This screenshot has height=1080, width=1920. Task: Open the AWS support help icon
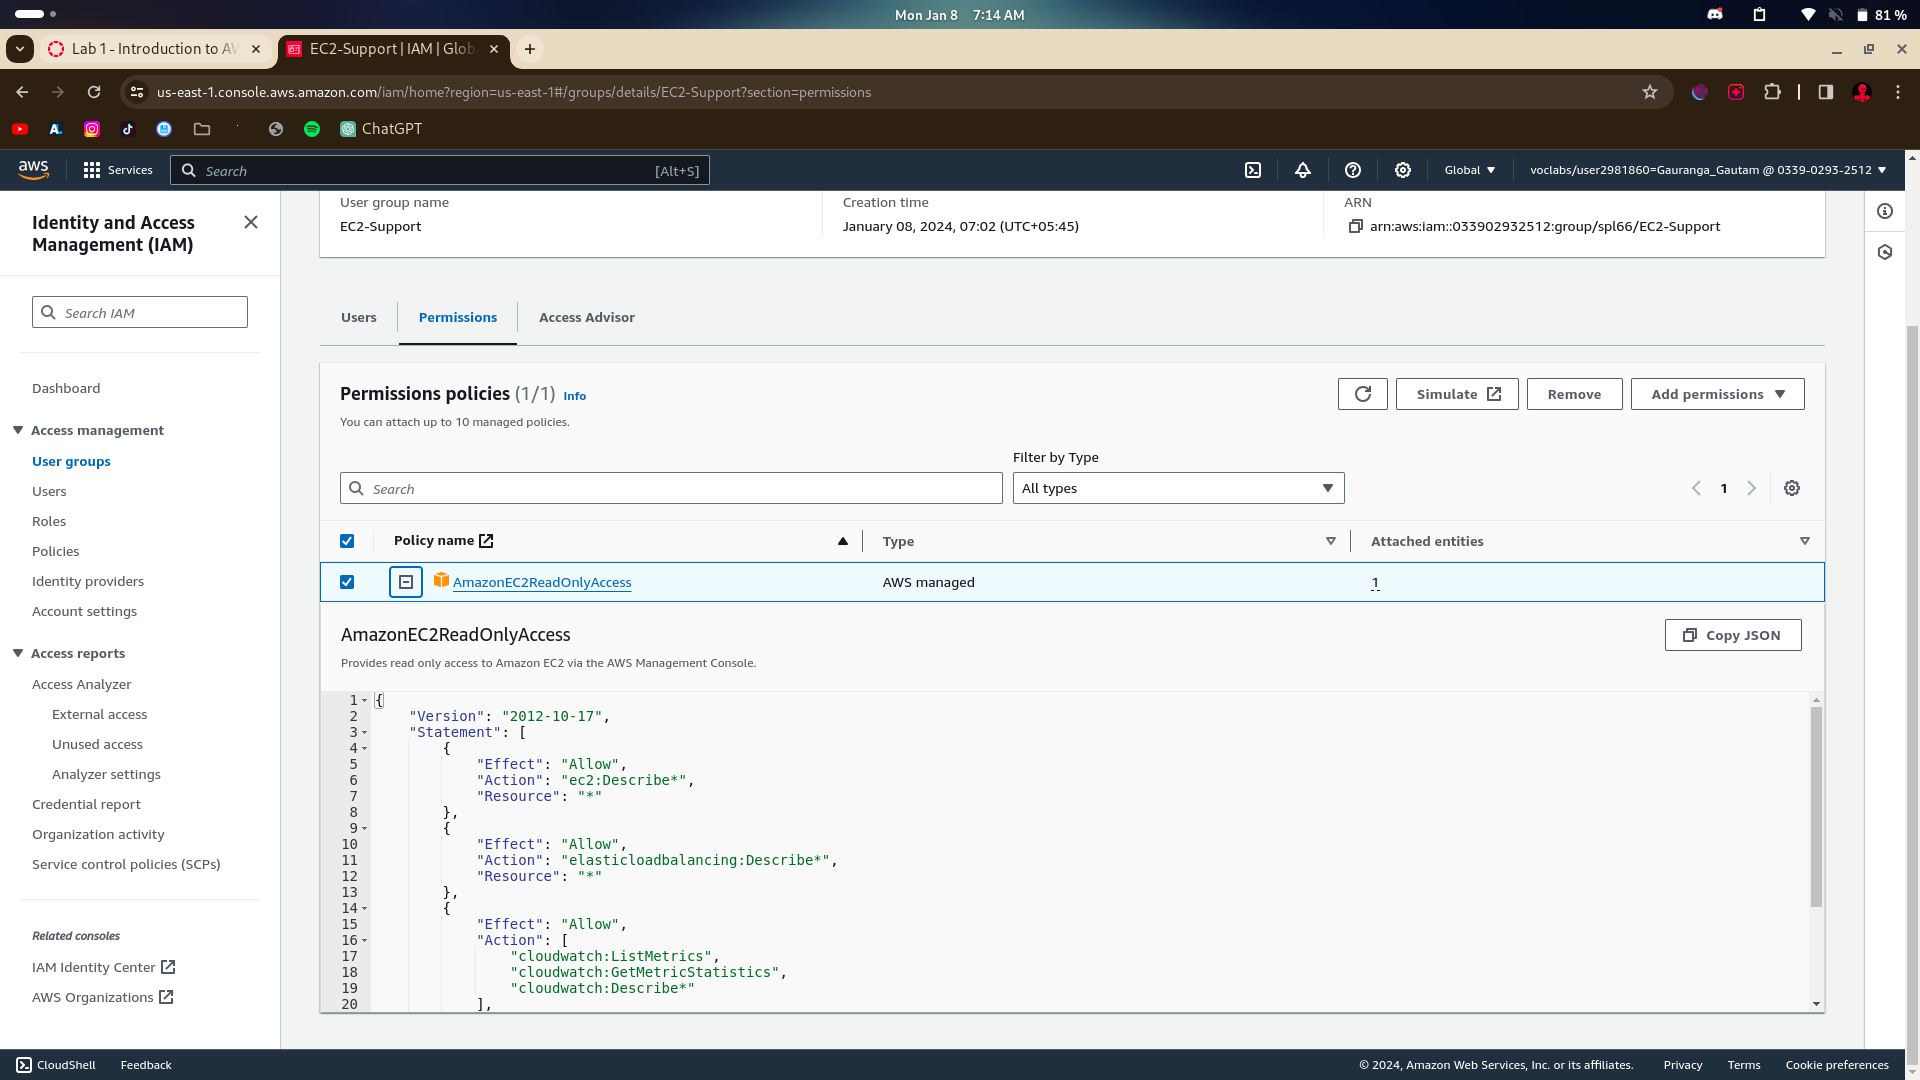point(1353,170)
